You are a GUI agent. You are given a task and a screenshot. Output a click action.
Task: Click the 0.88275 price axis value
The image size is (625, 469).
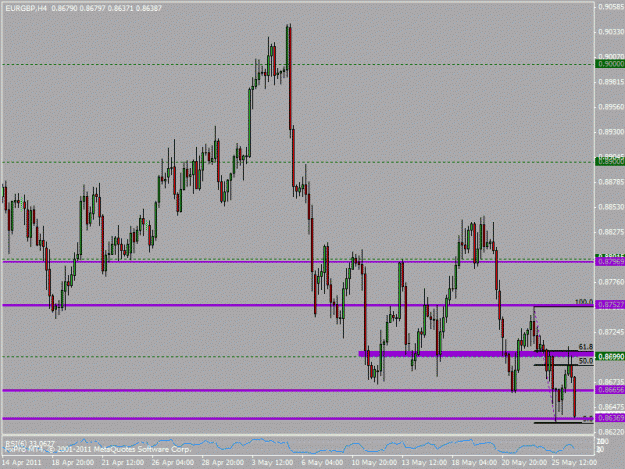[x=611, y=232]
